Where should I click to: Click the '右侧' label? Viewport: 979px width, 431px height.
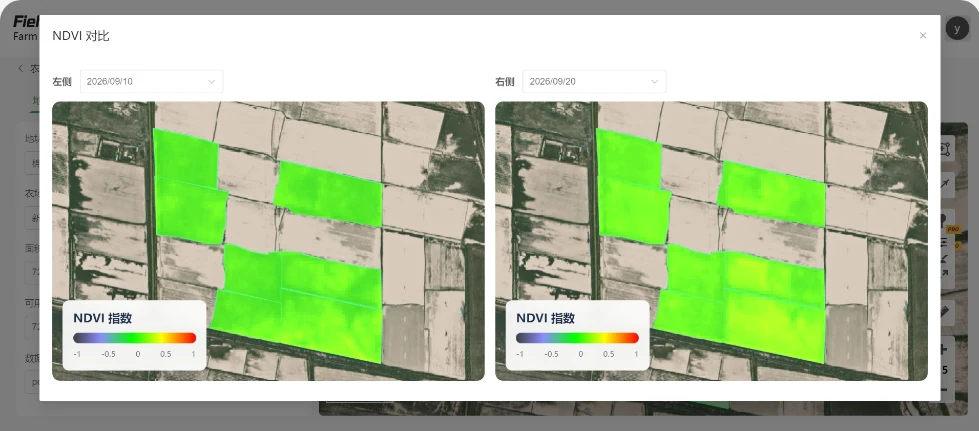pyautogui.click(x=504, y=82)
